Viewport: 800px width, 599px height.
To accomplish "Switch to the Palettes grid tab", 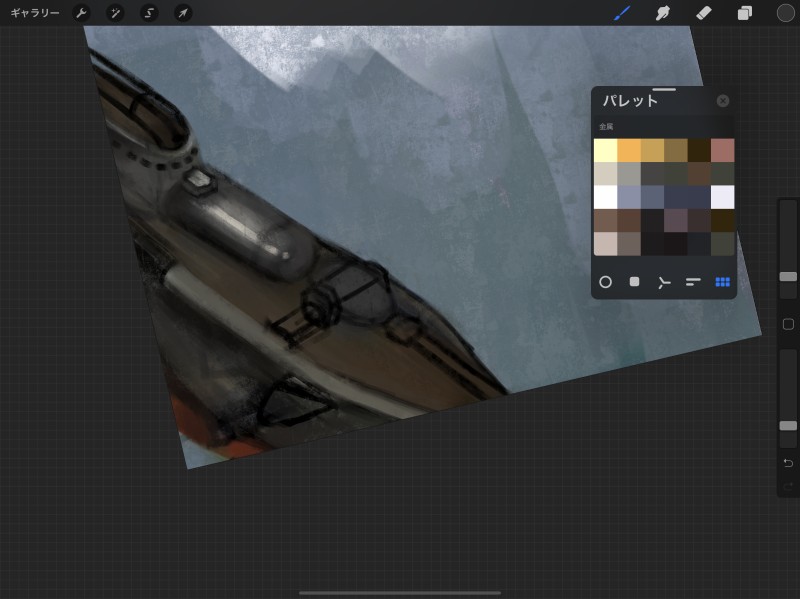I will coord(722,282).
